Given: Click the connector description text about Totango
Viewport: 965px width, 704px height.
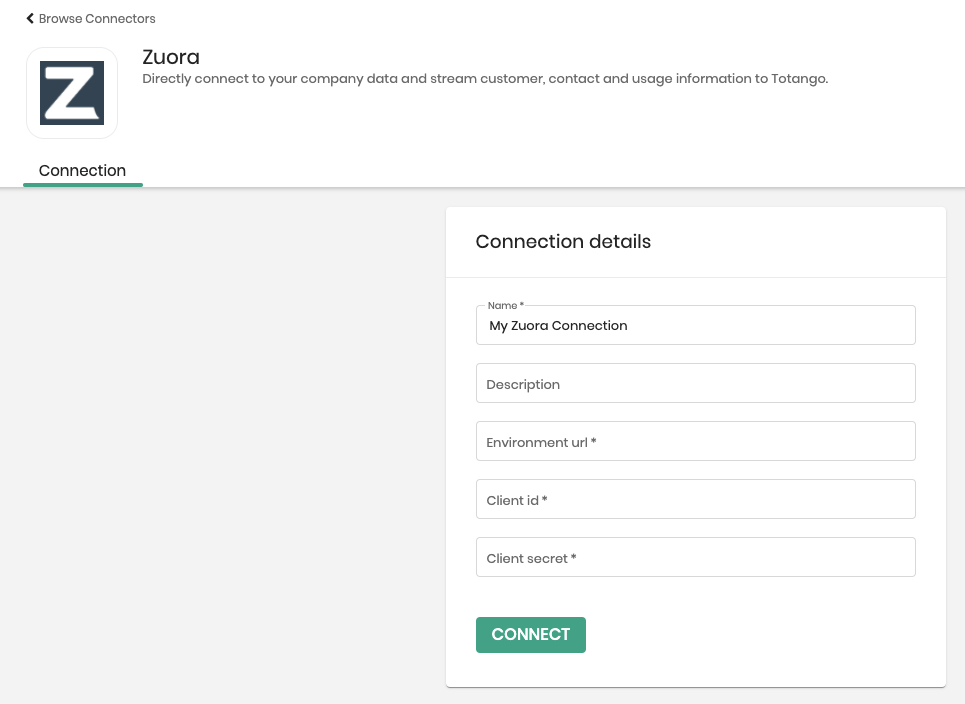Looking at the screenshot, I should pyautogui.click(x=485, y=79).
